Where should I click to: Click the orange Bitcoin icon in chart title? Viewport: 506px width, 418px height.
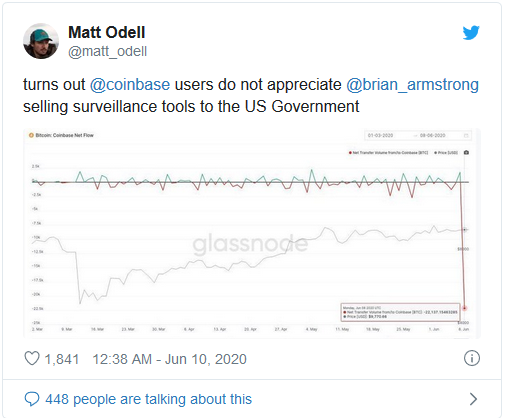coord(31,135)
